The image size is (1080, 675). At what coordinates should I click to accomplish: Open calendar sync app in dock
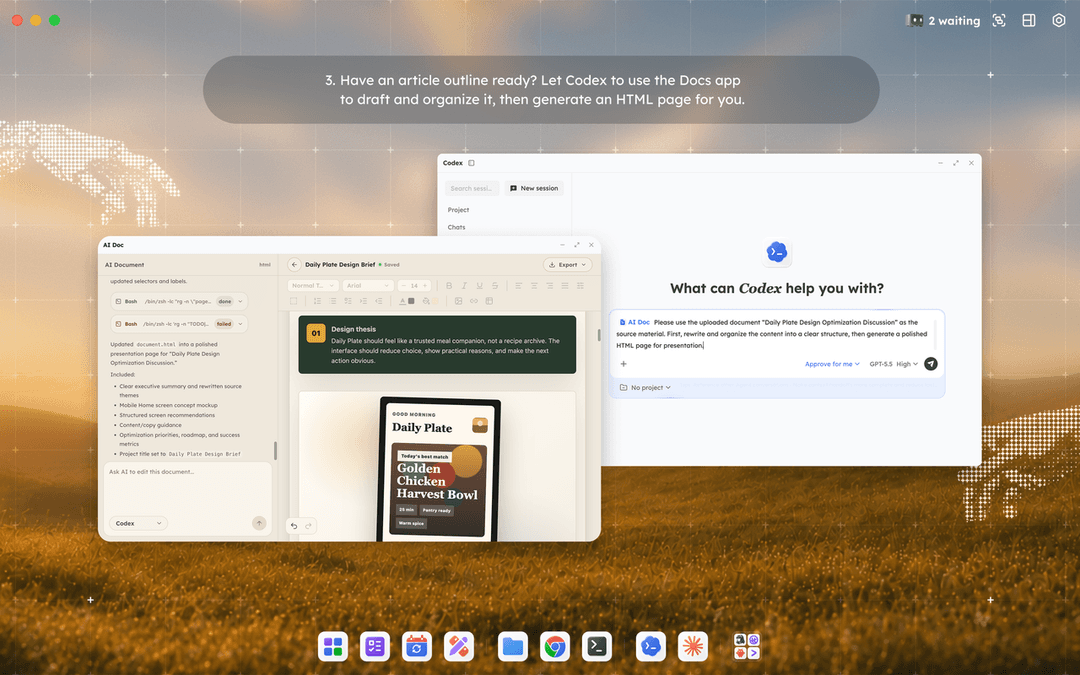417,647
